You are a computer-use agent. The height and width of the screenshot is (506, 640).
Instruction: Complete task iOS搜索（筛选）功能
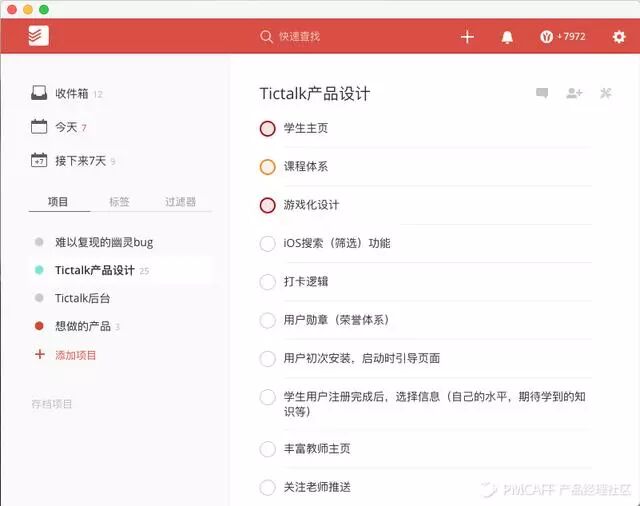tap(267, 244)
